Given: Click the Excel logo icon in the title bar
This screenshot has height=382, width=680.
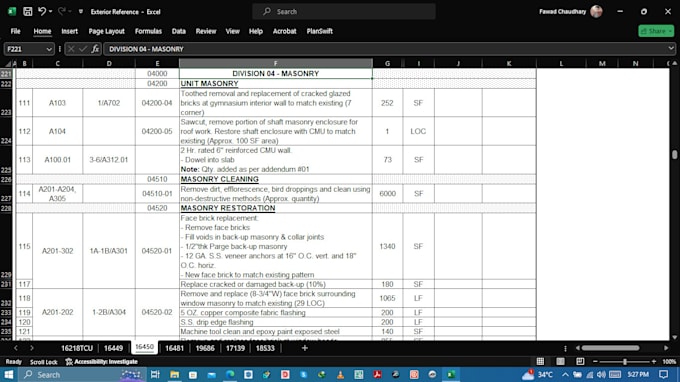Looking at the screenshot, I should [x=12, y=12].
